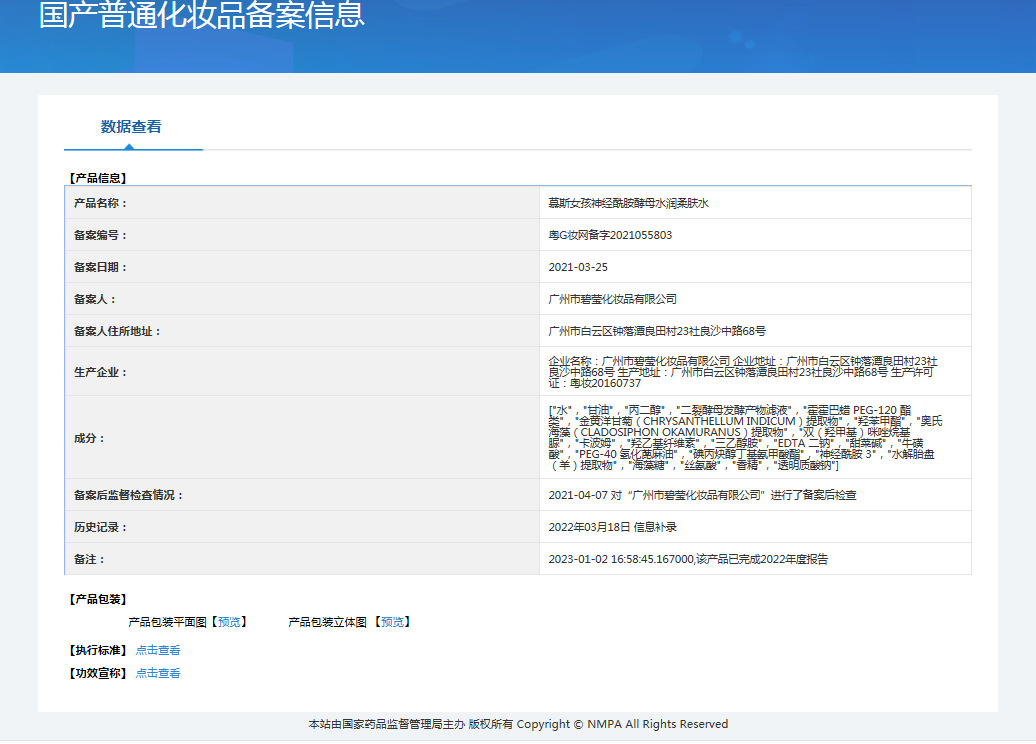Image resolution: width=1036 pixels, height=744 pixels.
Task: Click the 成分 label cell
Action: (302, 437)
